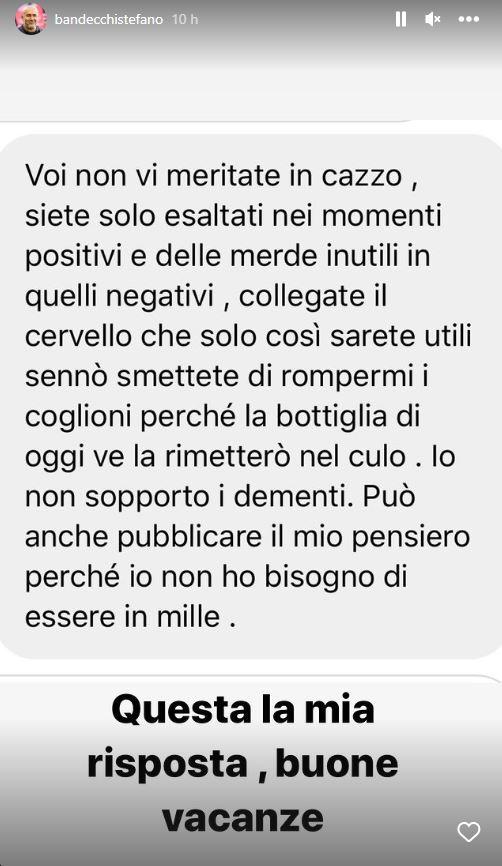The image size is (502, 866).
Task: Click the line "perché io non ho bisogno di"
Action: point(216,577)
